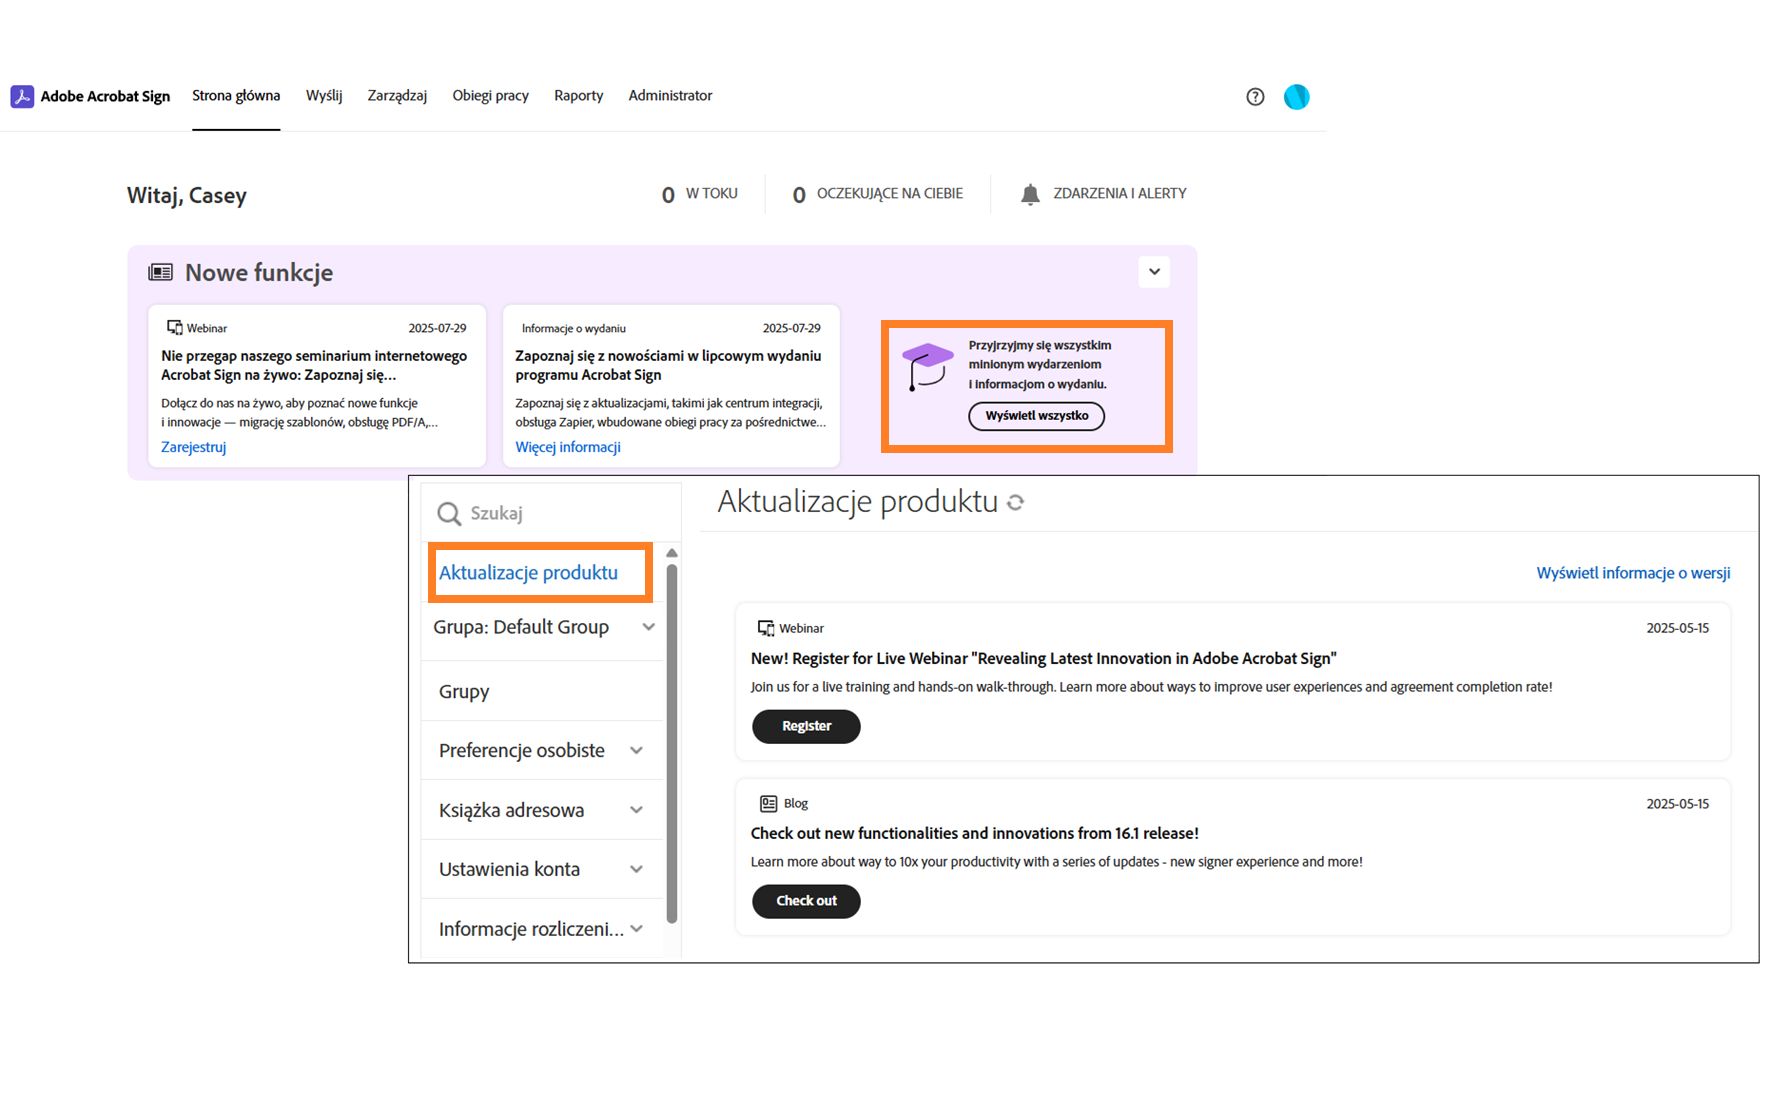Click the Webinar icon on the 2025-05-15 card

coord(766,628)
